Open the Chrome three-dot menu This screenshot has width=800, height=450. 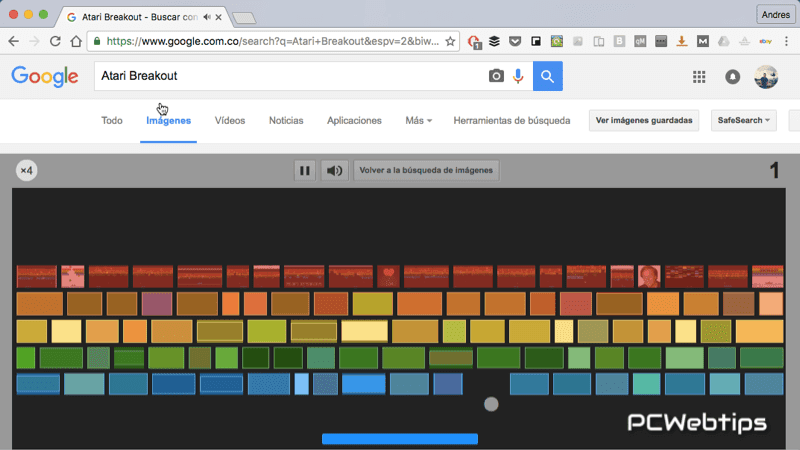click(x=786, y=41)
